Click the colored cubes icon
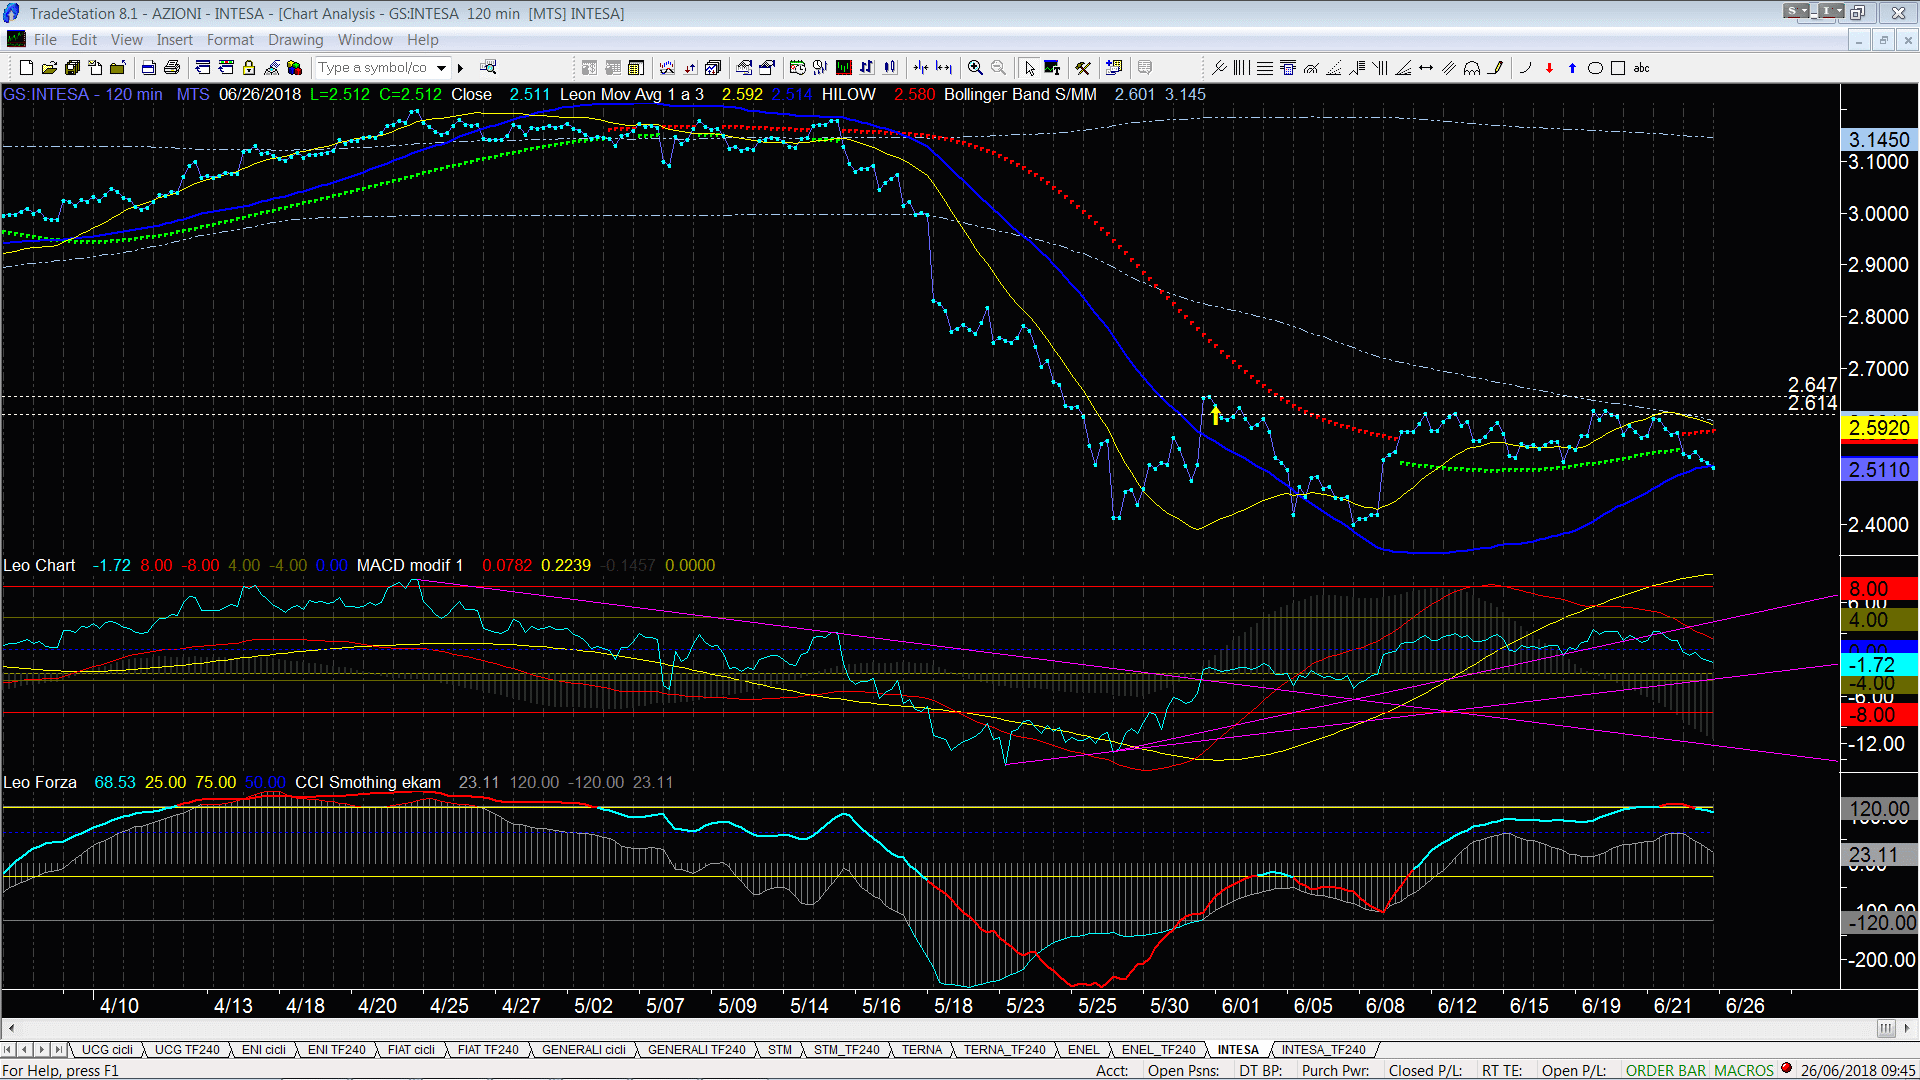This screenshot has height=1080, width=1920. tap(295, 68)
